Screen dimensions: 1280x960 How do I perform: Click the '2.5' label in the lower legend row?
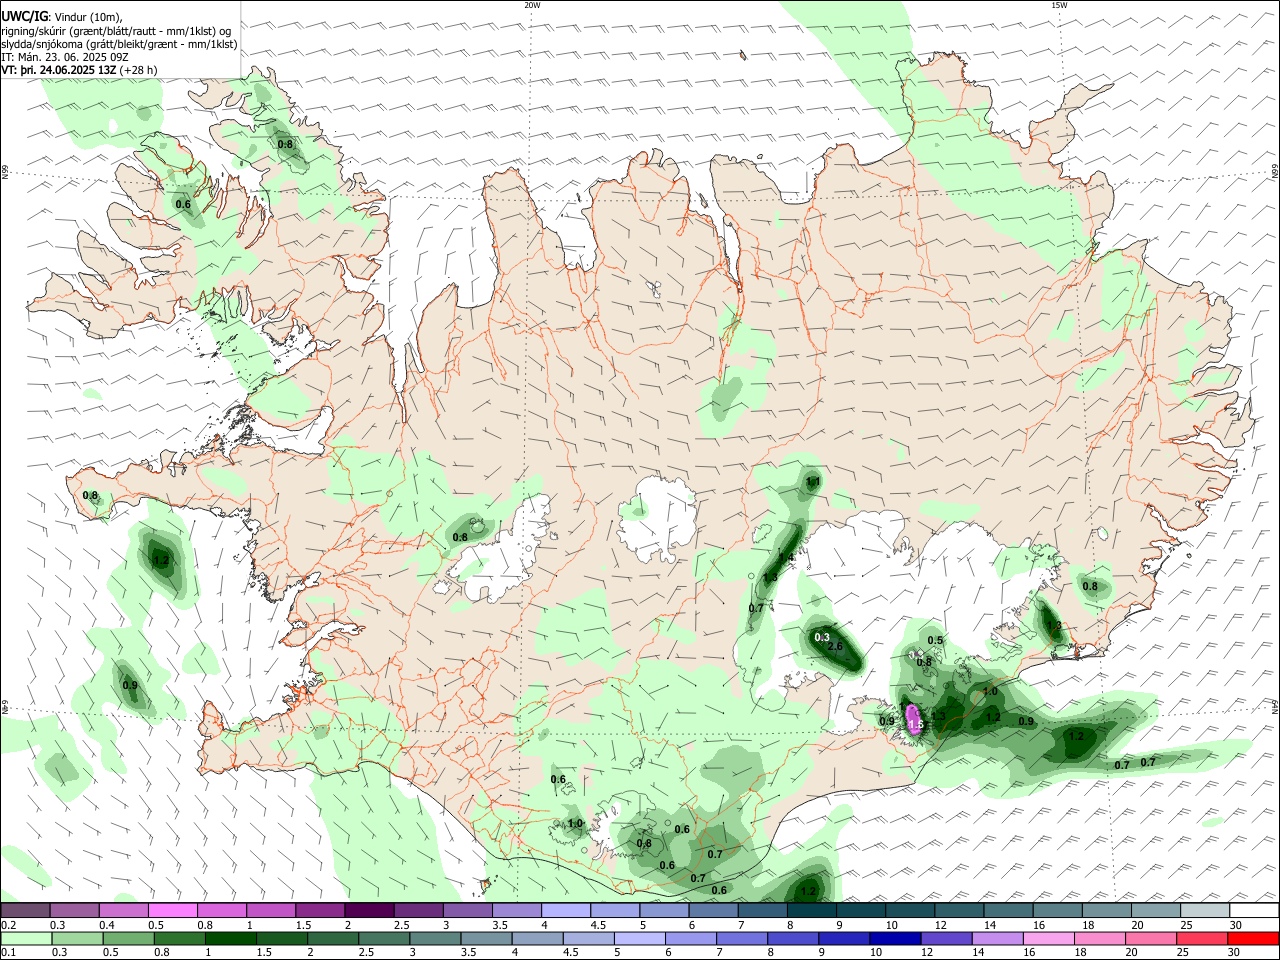click(366, 953)
